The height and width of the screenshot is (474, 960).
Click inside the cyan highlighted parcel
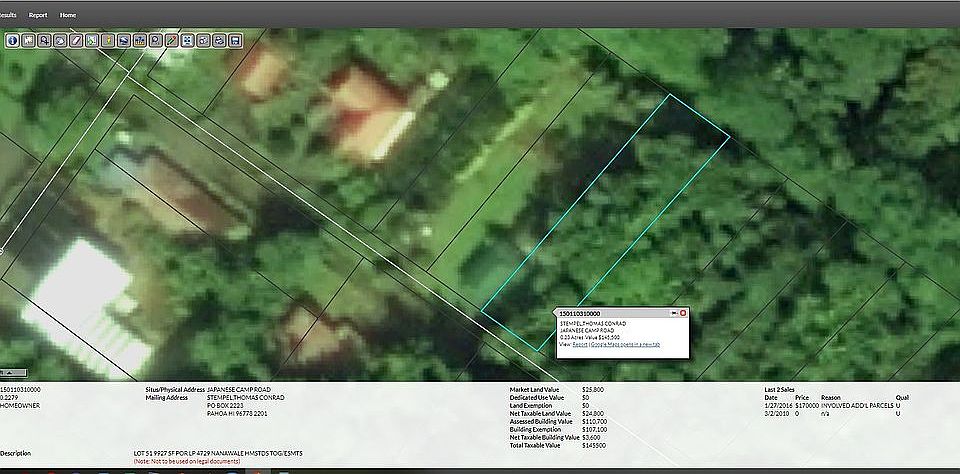[x=606, y=220]
